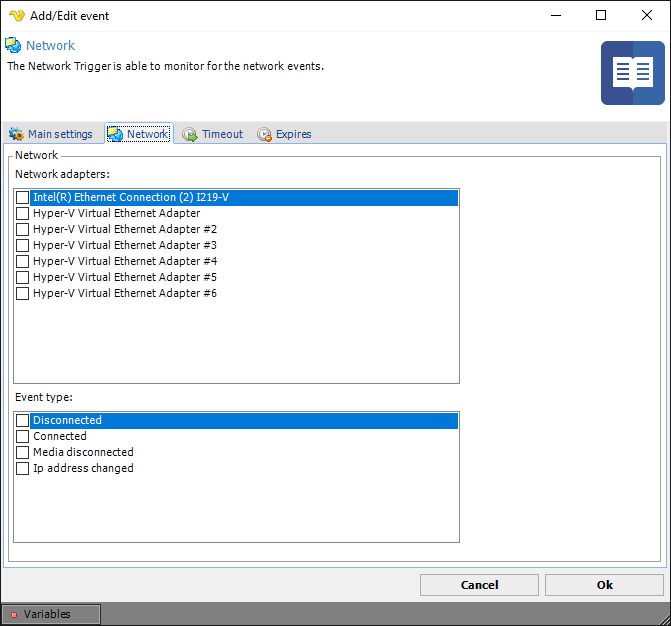Image resolution: width=671 pixels, height=626 pixels.
Task: Enable the Ip address changed checkbox
Action: [x=23, y=468]
